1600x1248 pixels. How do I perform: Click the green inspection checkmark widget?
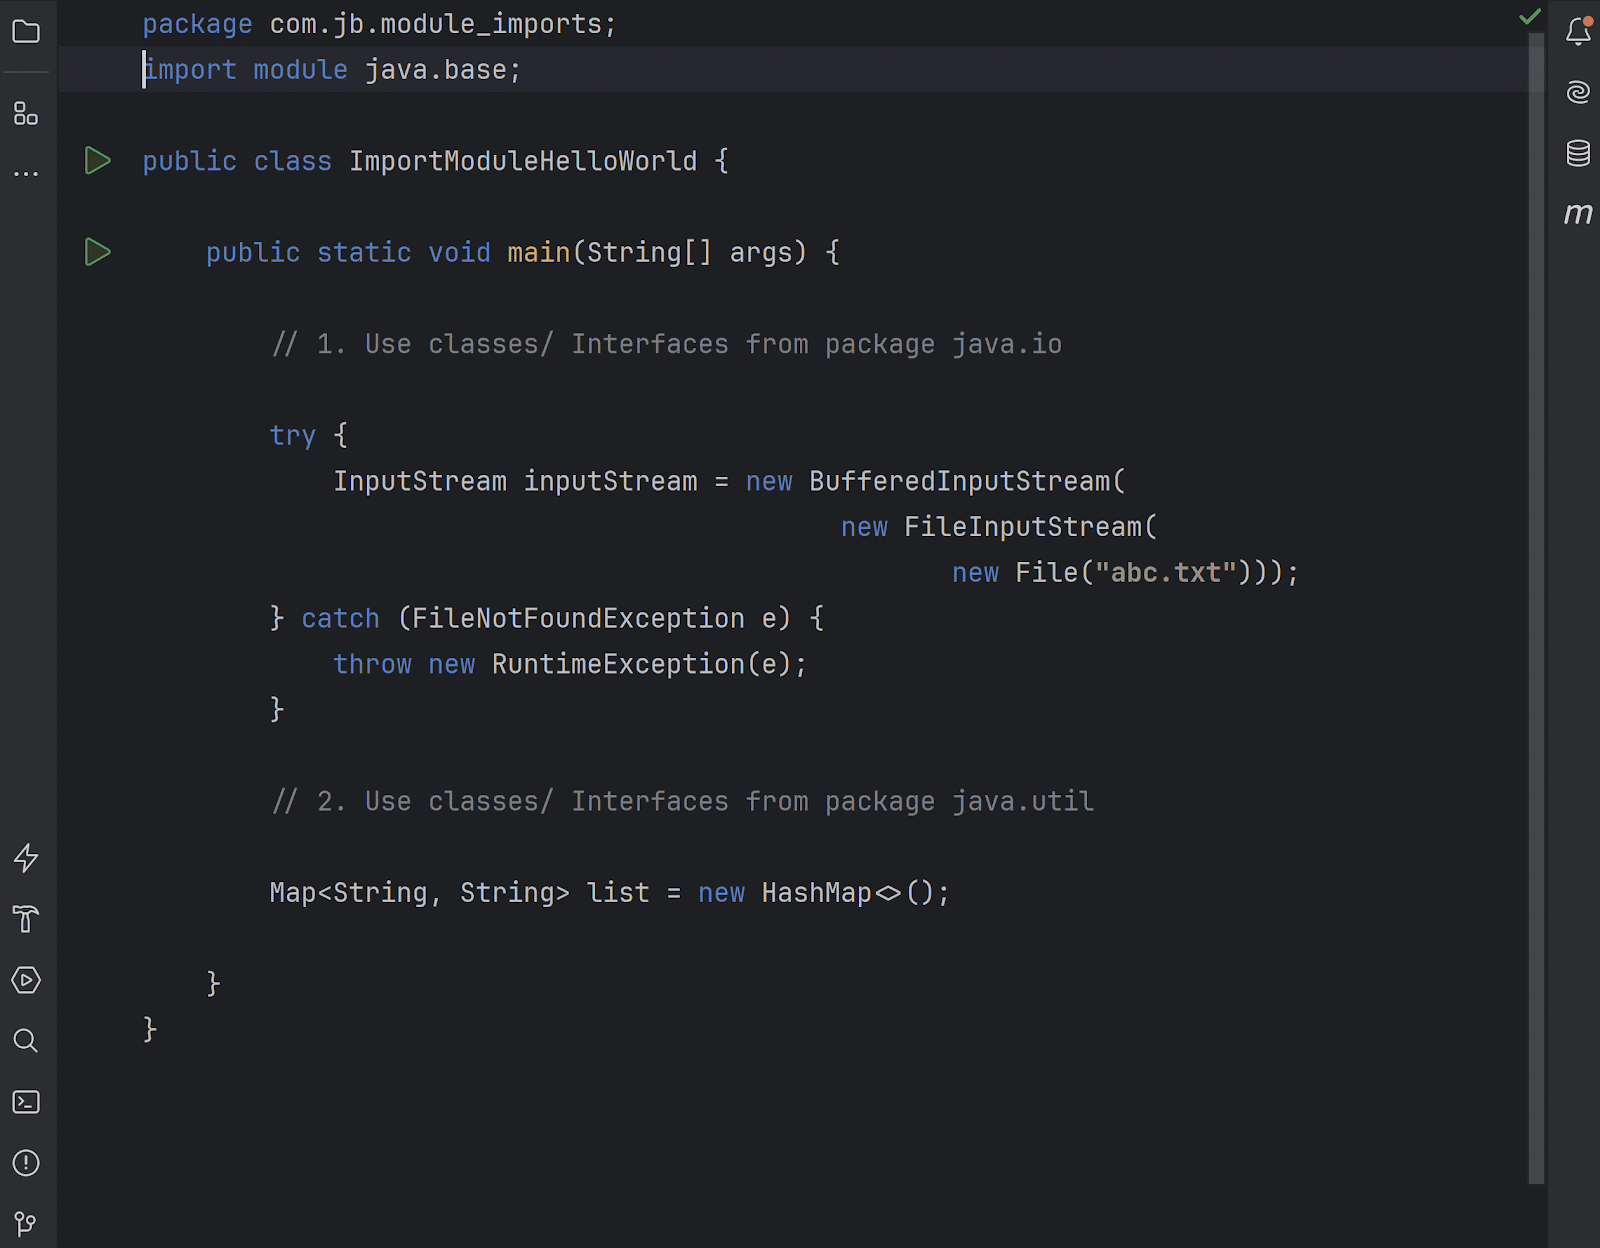(1530, 16)
